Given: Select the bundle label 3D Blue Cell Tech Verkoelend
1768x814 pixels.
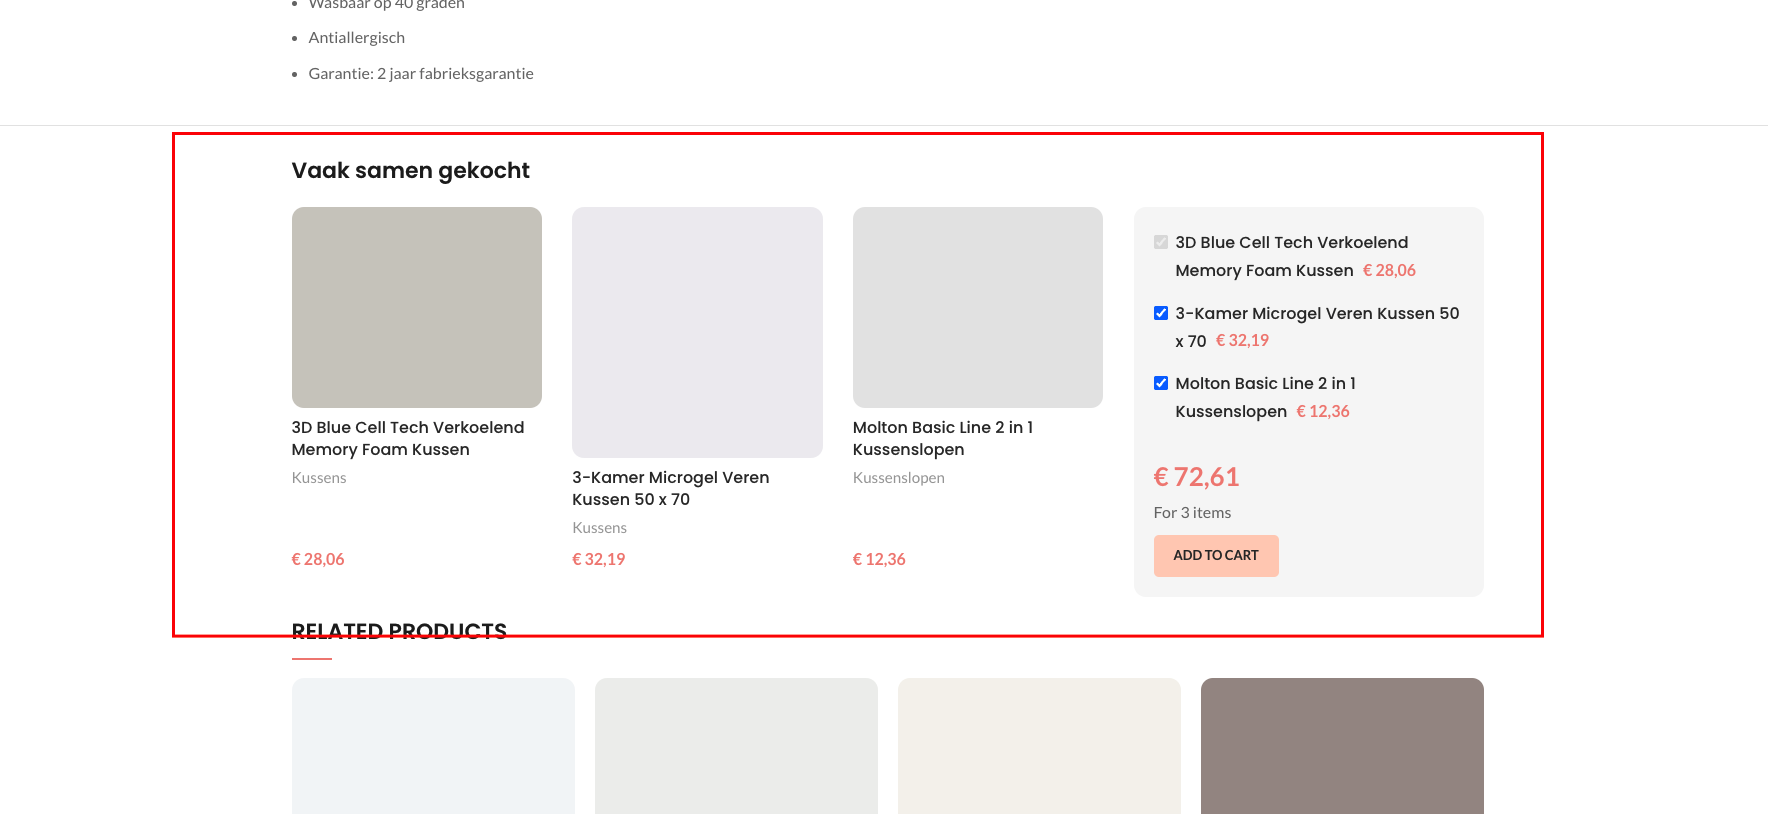Looking at the screenshot, I should [x=1292, y=256].
